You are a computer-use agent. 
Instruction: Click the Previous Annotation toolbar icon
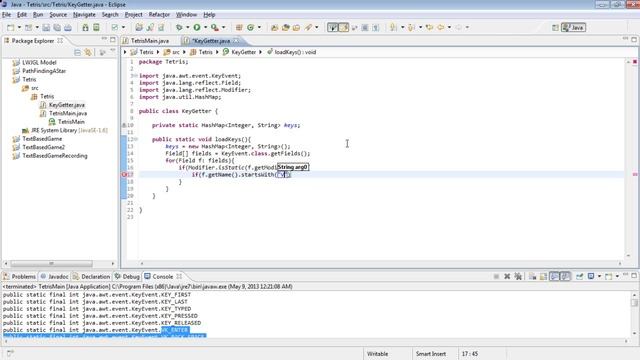(411, 27)
